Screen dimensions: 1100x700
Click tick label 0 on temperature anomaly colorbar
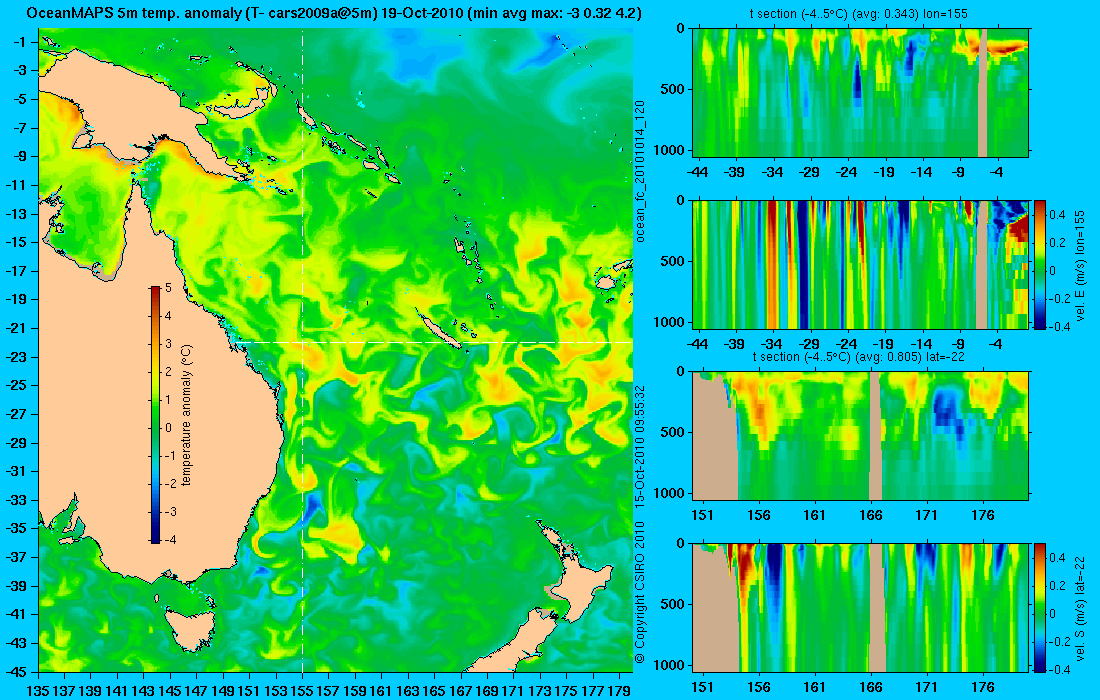pos(168,428)
